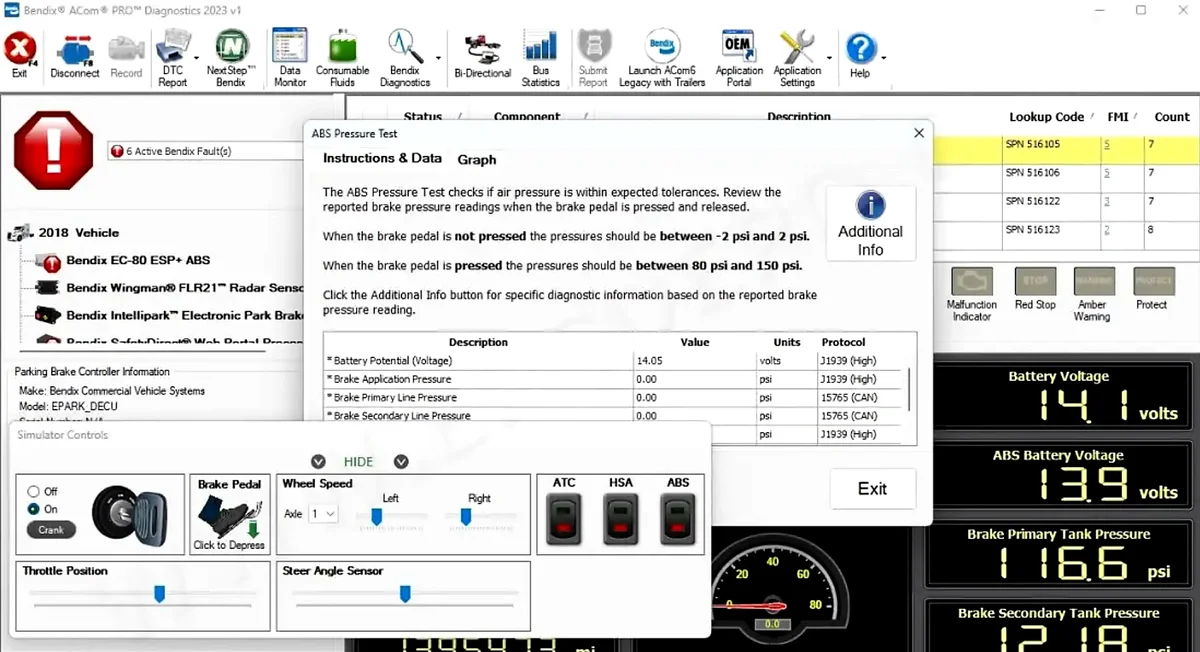Screen dimensions: 1200x652
Task: Switch to the Graph tab
Action: [x=477, y=159]
